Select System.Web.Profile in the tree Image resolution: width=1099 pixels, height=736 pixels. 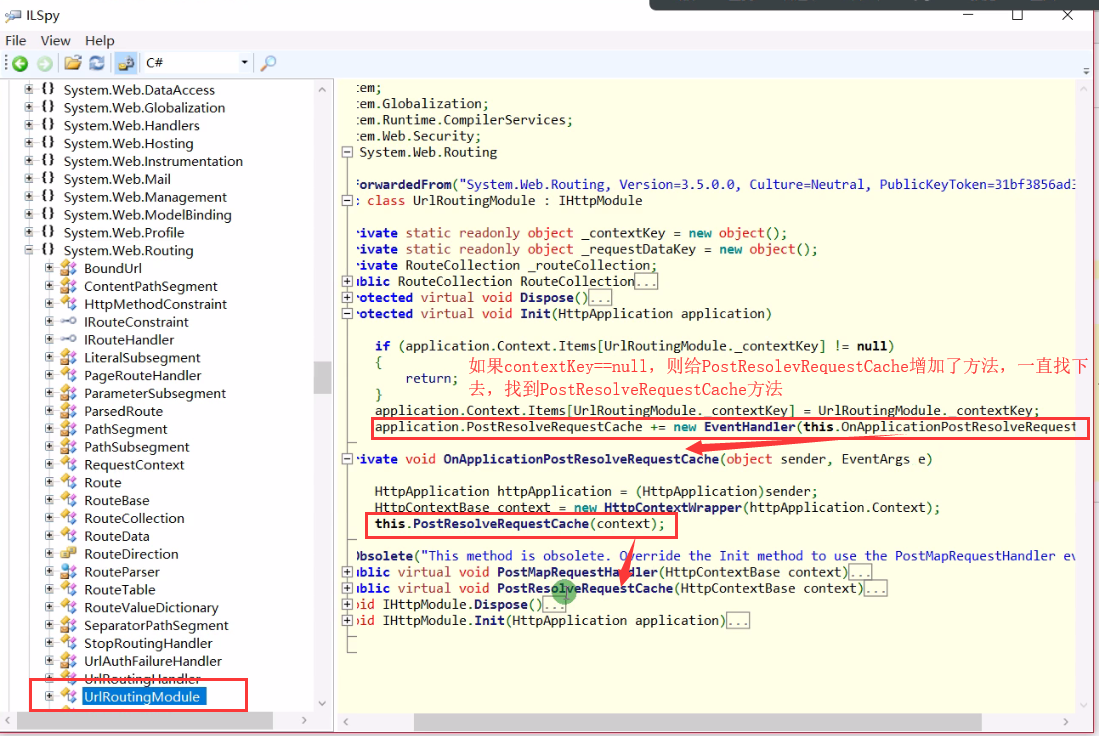[x=123, y=233]
